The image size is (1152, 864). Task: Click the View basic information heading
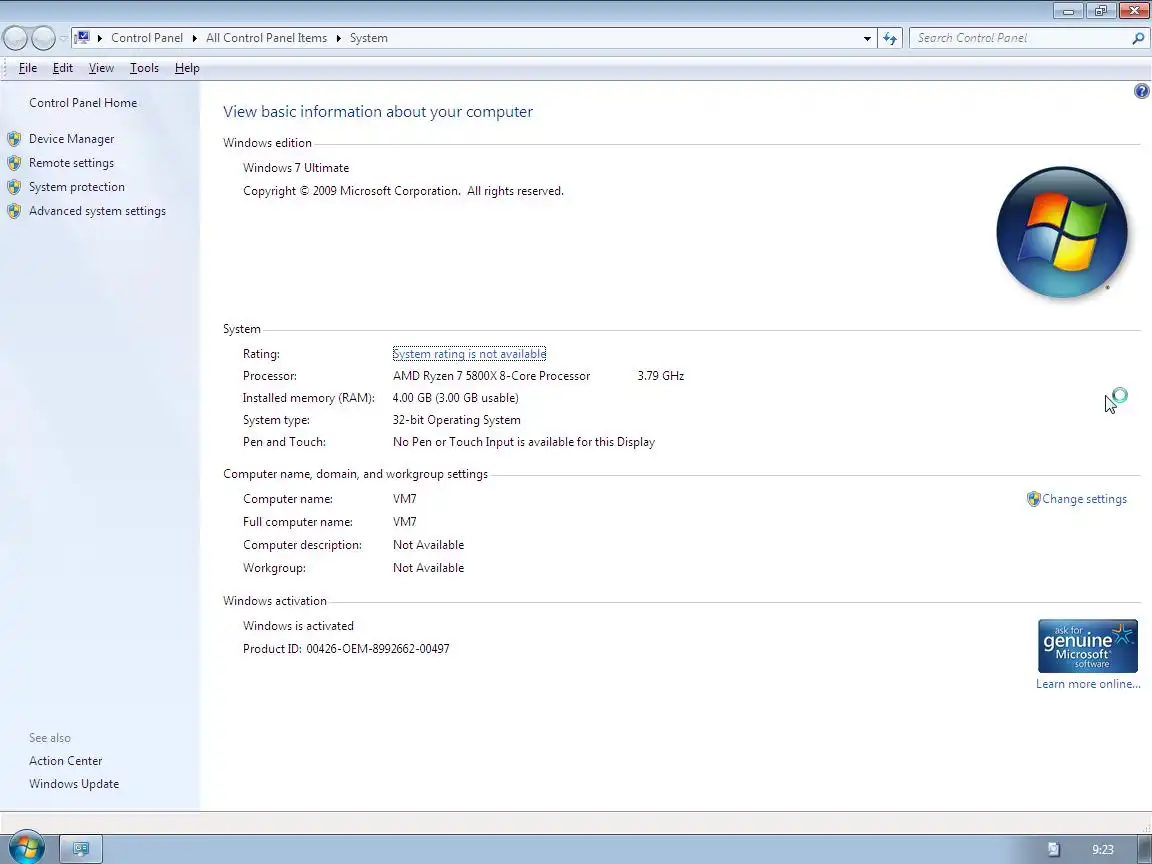pos(378,112)
